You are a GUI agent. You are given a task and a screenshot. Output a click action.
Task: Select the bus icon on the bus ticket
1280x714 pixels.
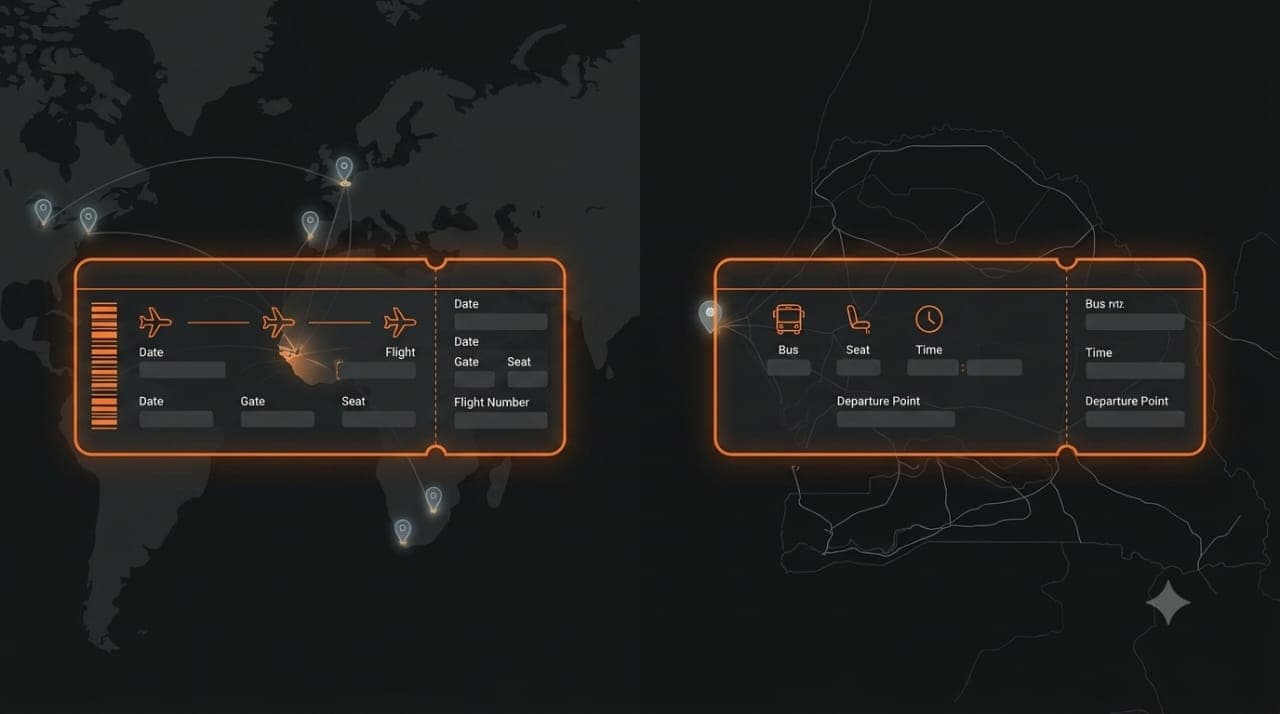(x=788, y=320)
